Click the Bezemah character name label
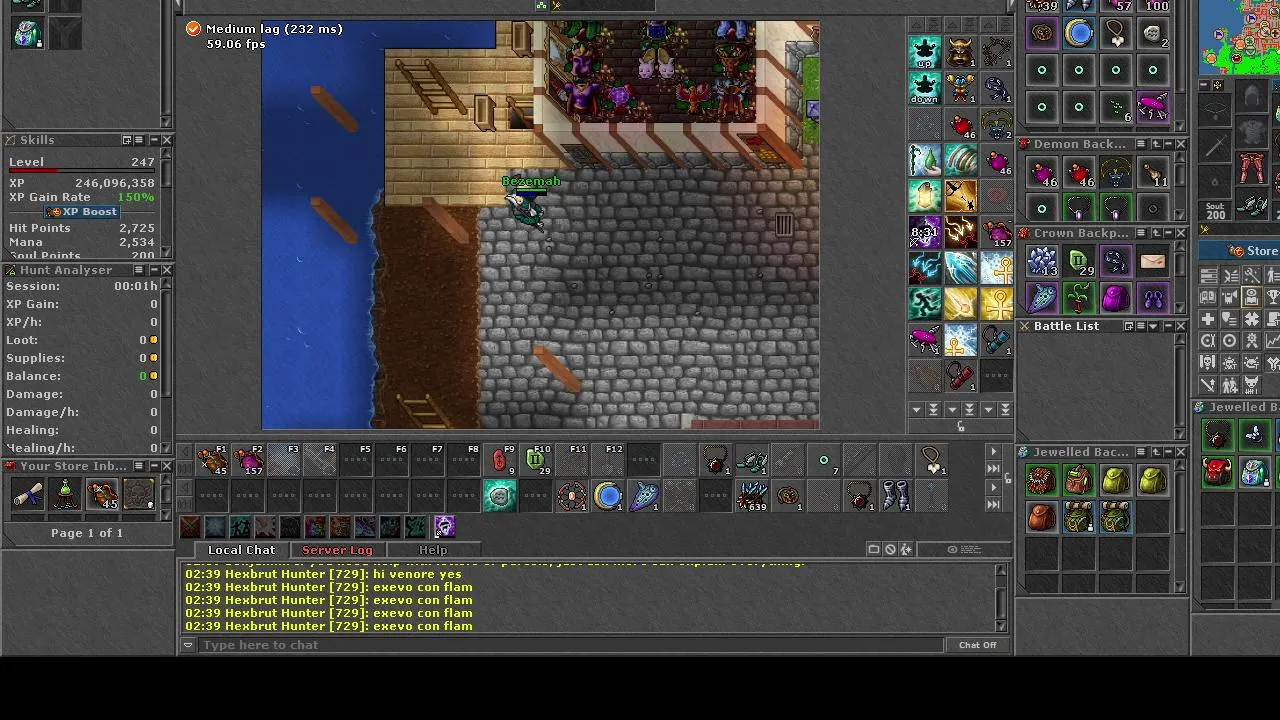This screenshot has width=1280, height=720. point(531,182)
